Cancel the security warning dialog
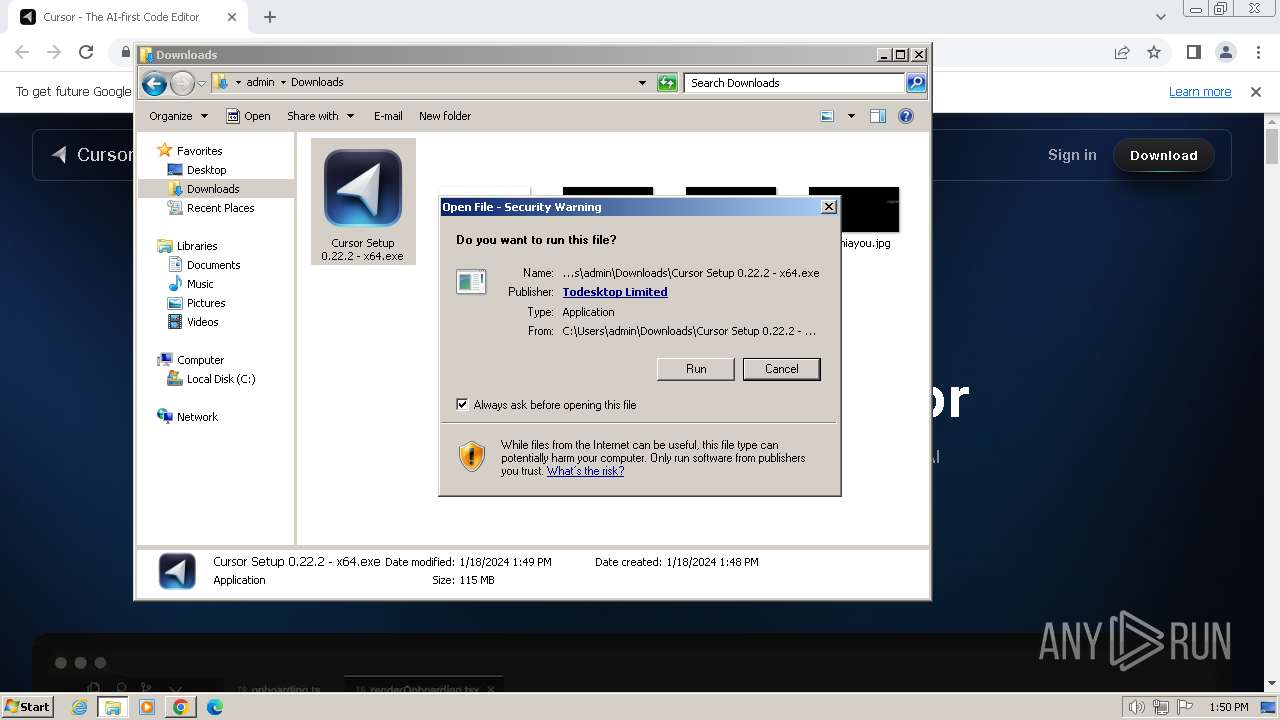1280x720 pixels. 781,369
